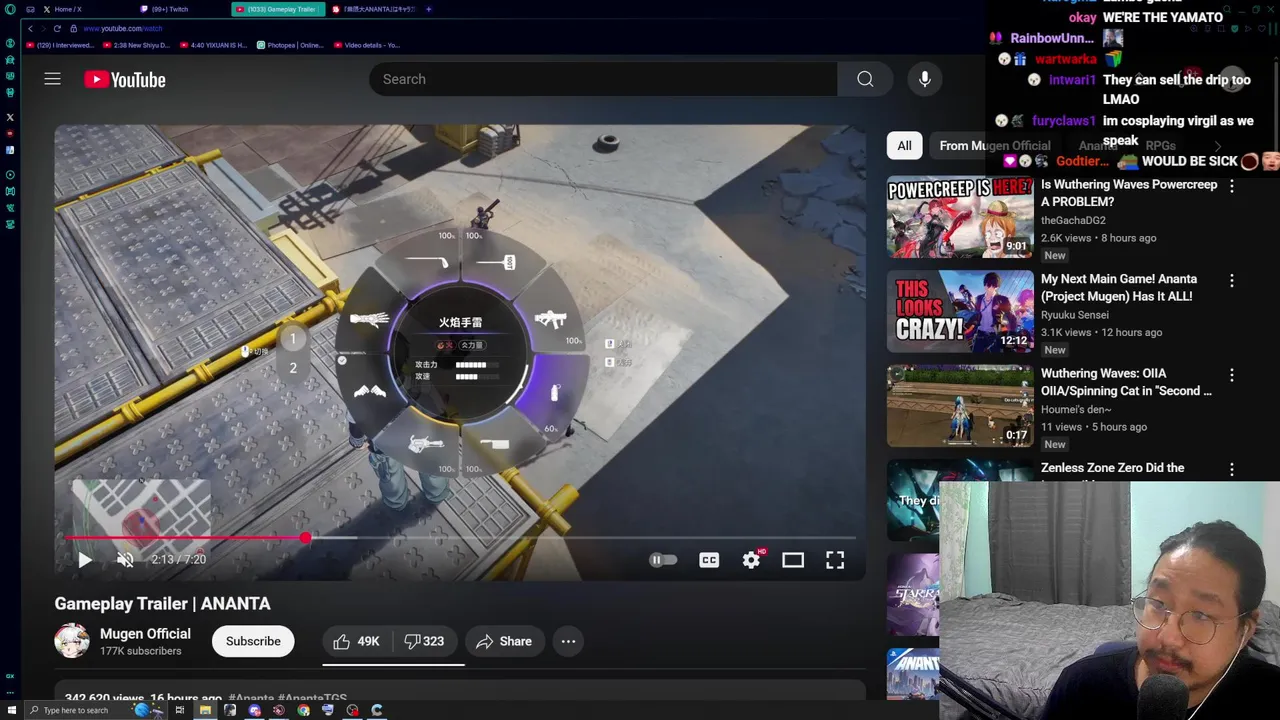The width and height of the screenshot is (1280, 720).
Task: Play the ANANTA gameplay trailer video
Action: (x=85, y=560)
